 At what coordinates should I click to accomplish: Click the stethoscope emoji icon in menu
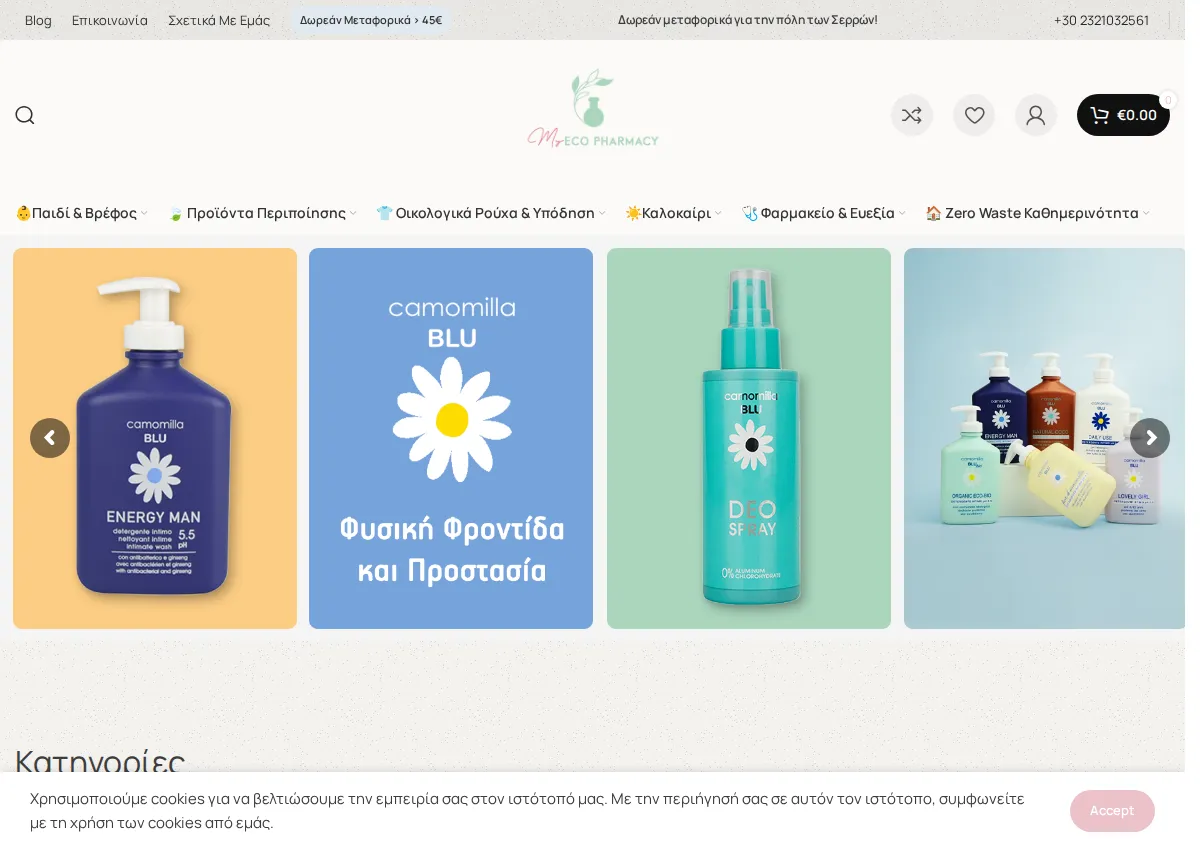tap(750, 213)
